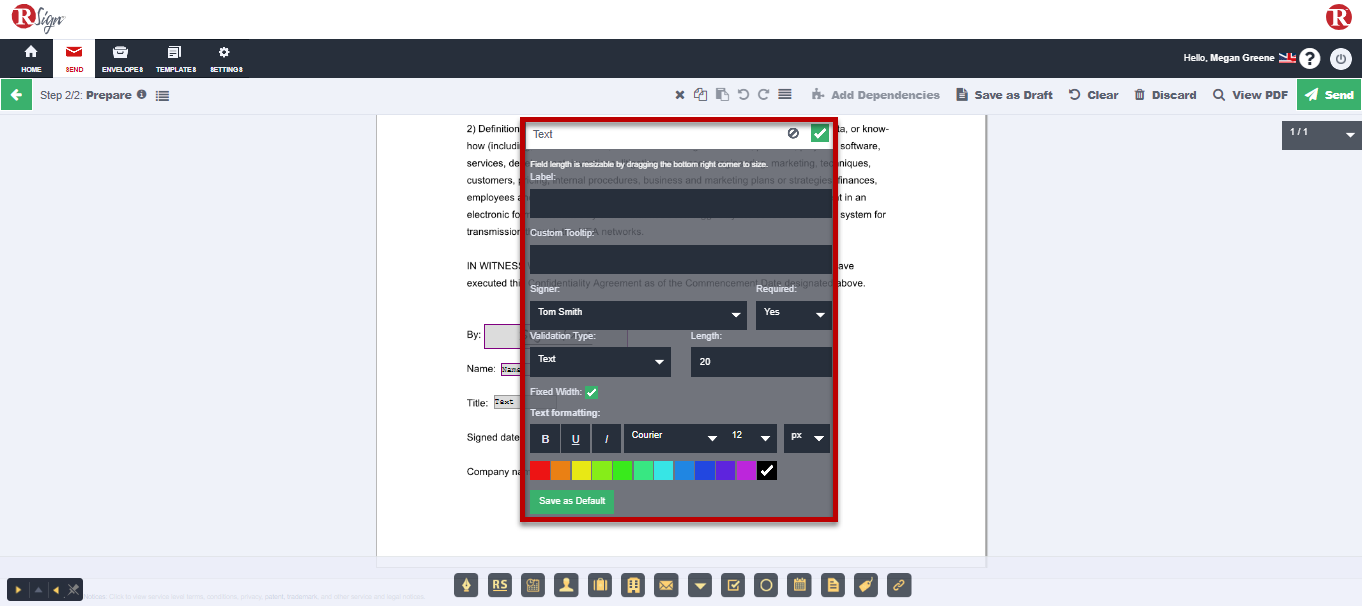
Task: Insert a hyperlink field from bottom toolbar
Action: 899,585
